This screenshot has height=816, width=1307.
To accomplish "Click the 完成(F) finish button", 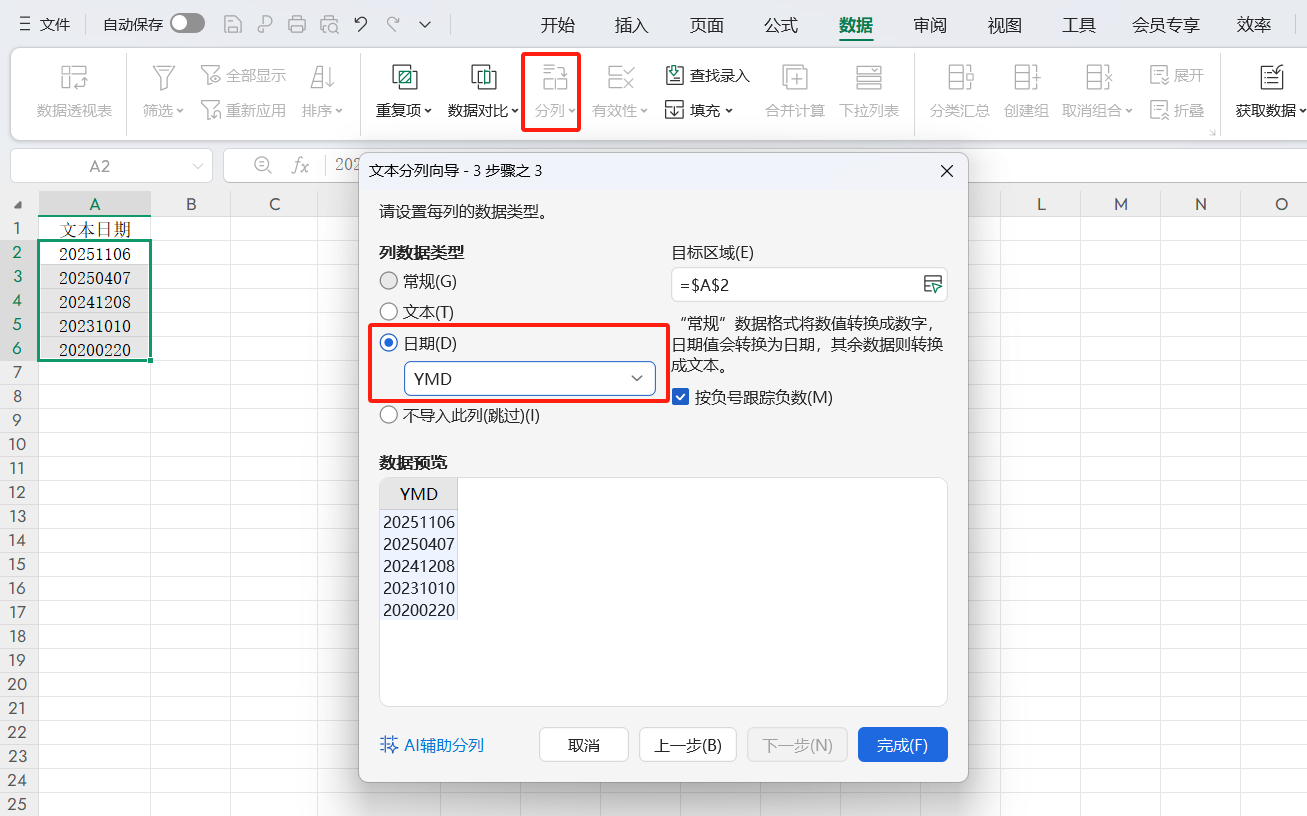I will (902, 744).
